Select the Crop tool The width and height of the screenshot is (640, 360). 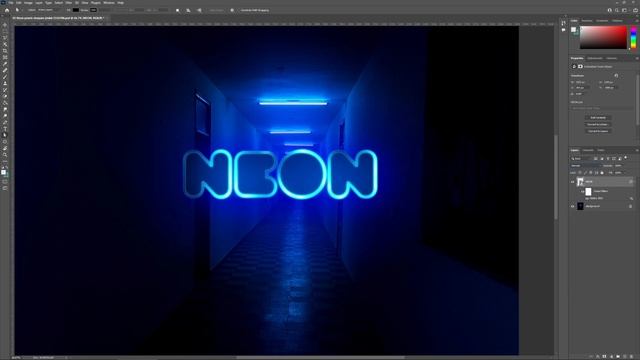(5, 51)
